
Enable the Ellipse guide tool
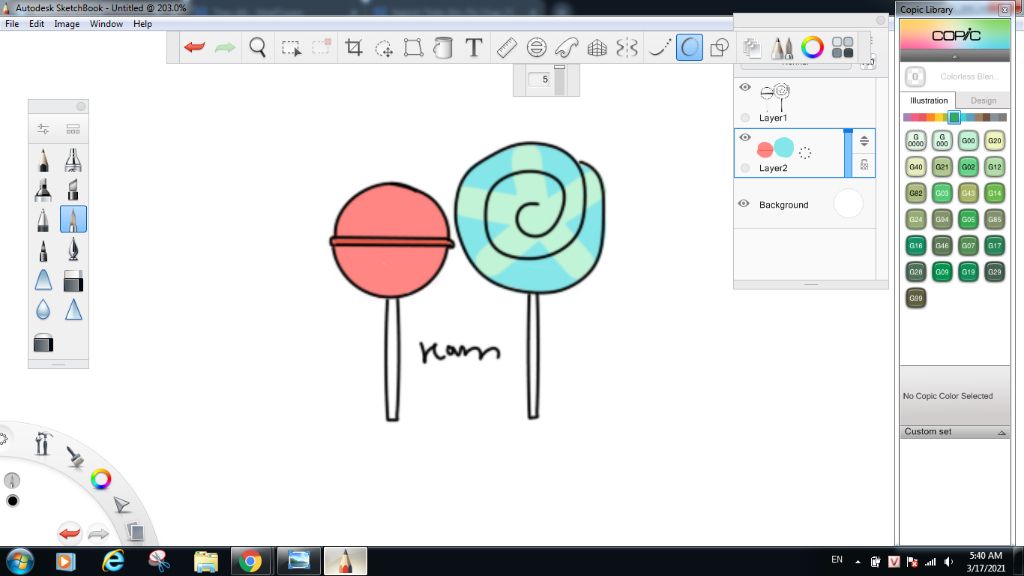point(536,47)
